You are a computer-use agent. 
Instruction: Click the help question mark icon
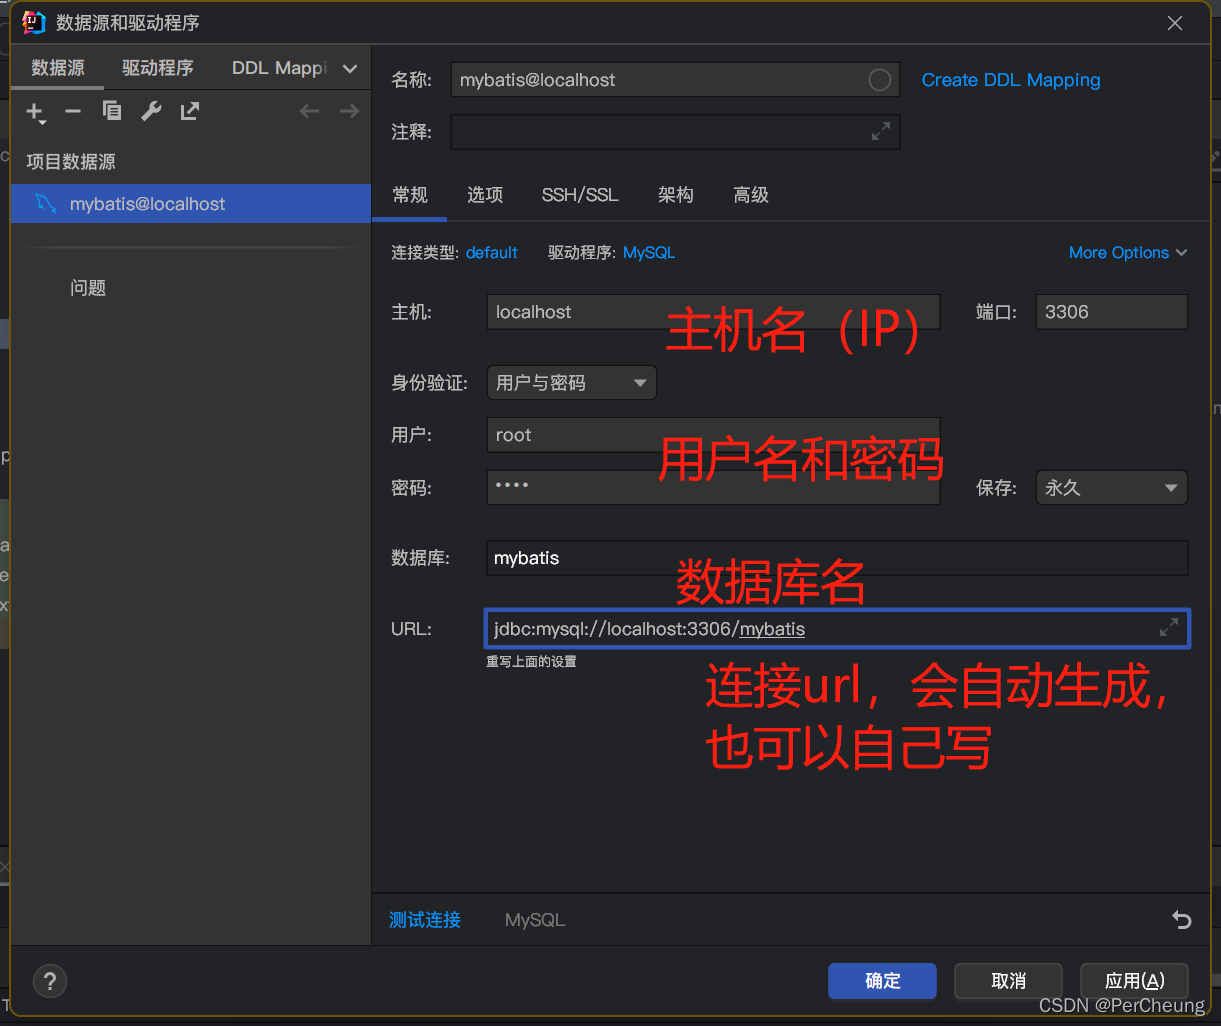click(x=49, y=981)
